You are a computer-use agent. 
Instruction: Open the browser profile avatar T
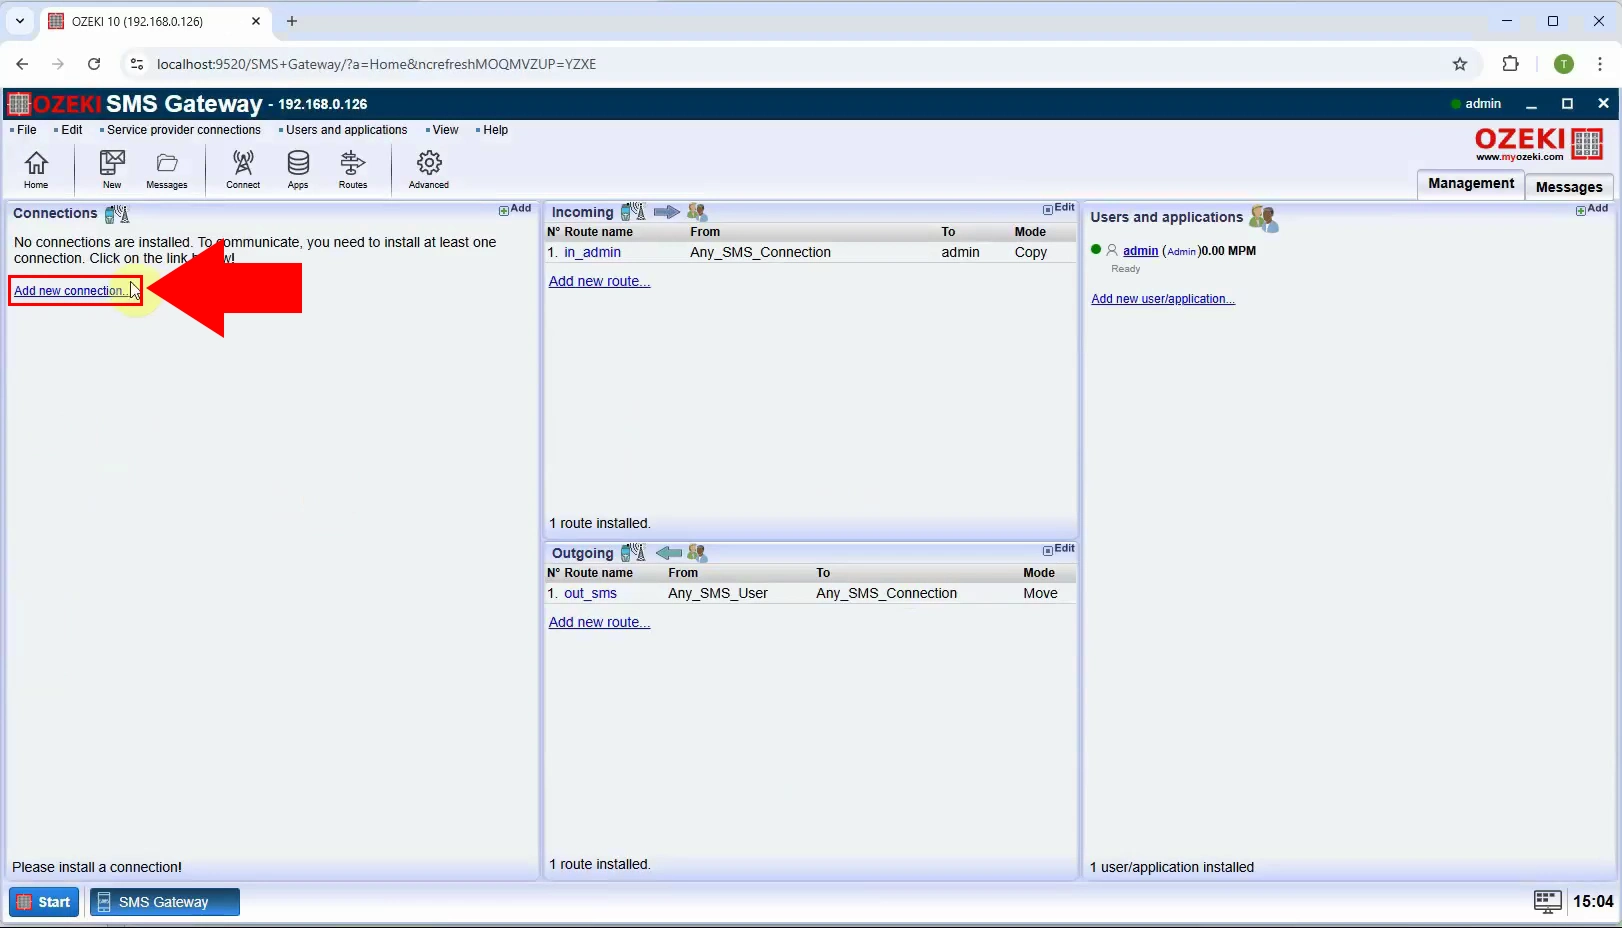(x=1564, y=64)
